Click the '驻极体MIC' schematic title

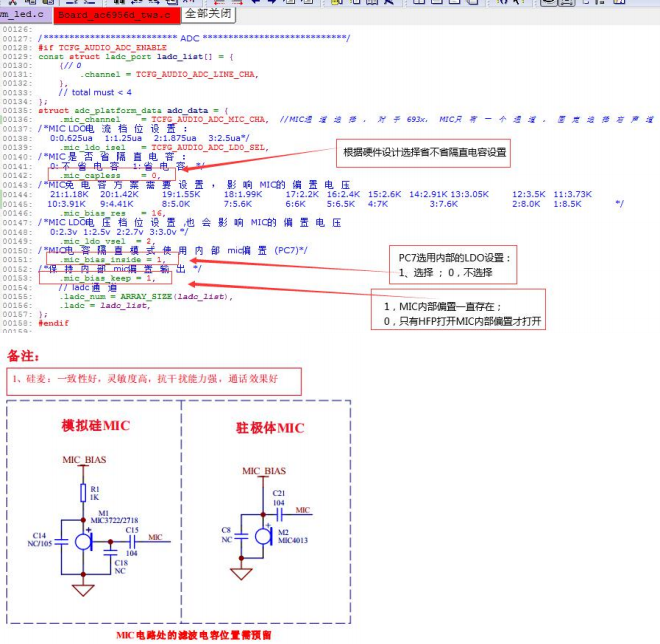[x=270, y=428]
